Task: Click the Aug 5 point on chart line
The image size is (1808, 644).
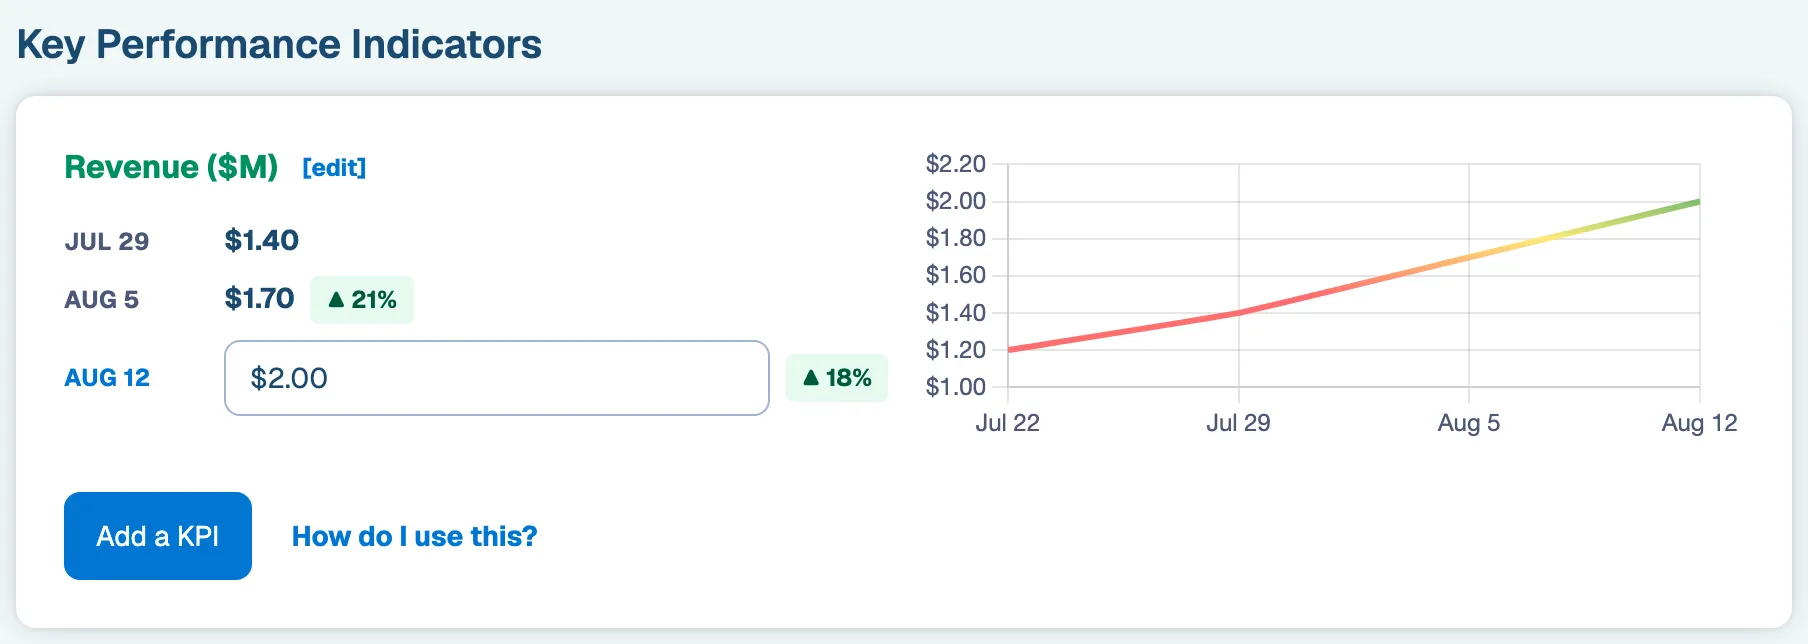Action: pyautogui.click(x=1469, y=257)
